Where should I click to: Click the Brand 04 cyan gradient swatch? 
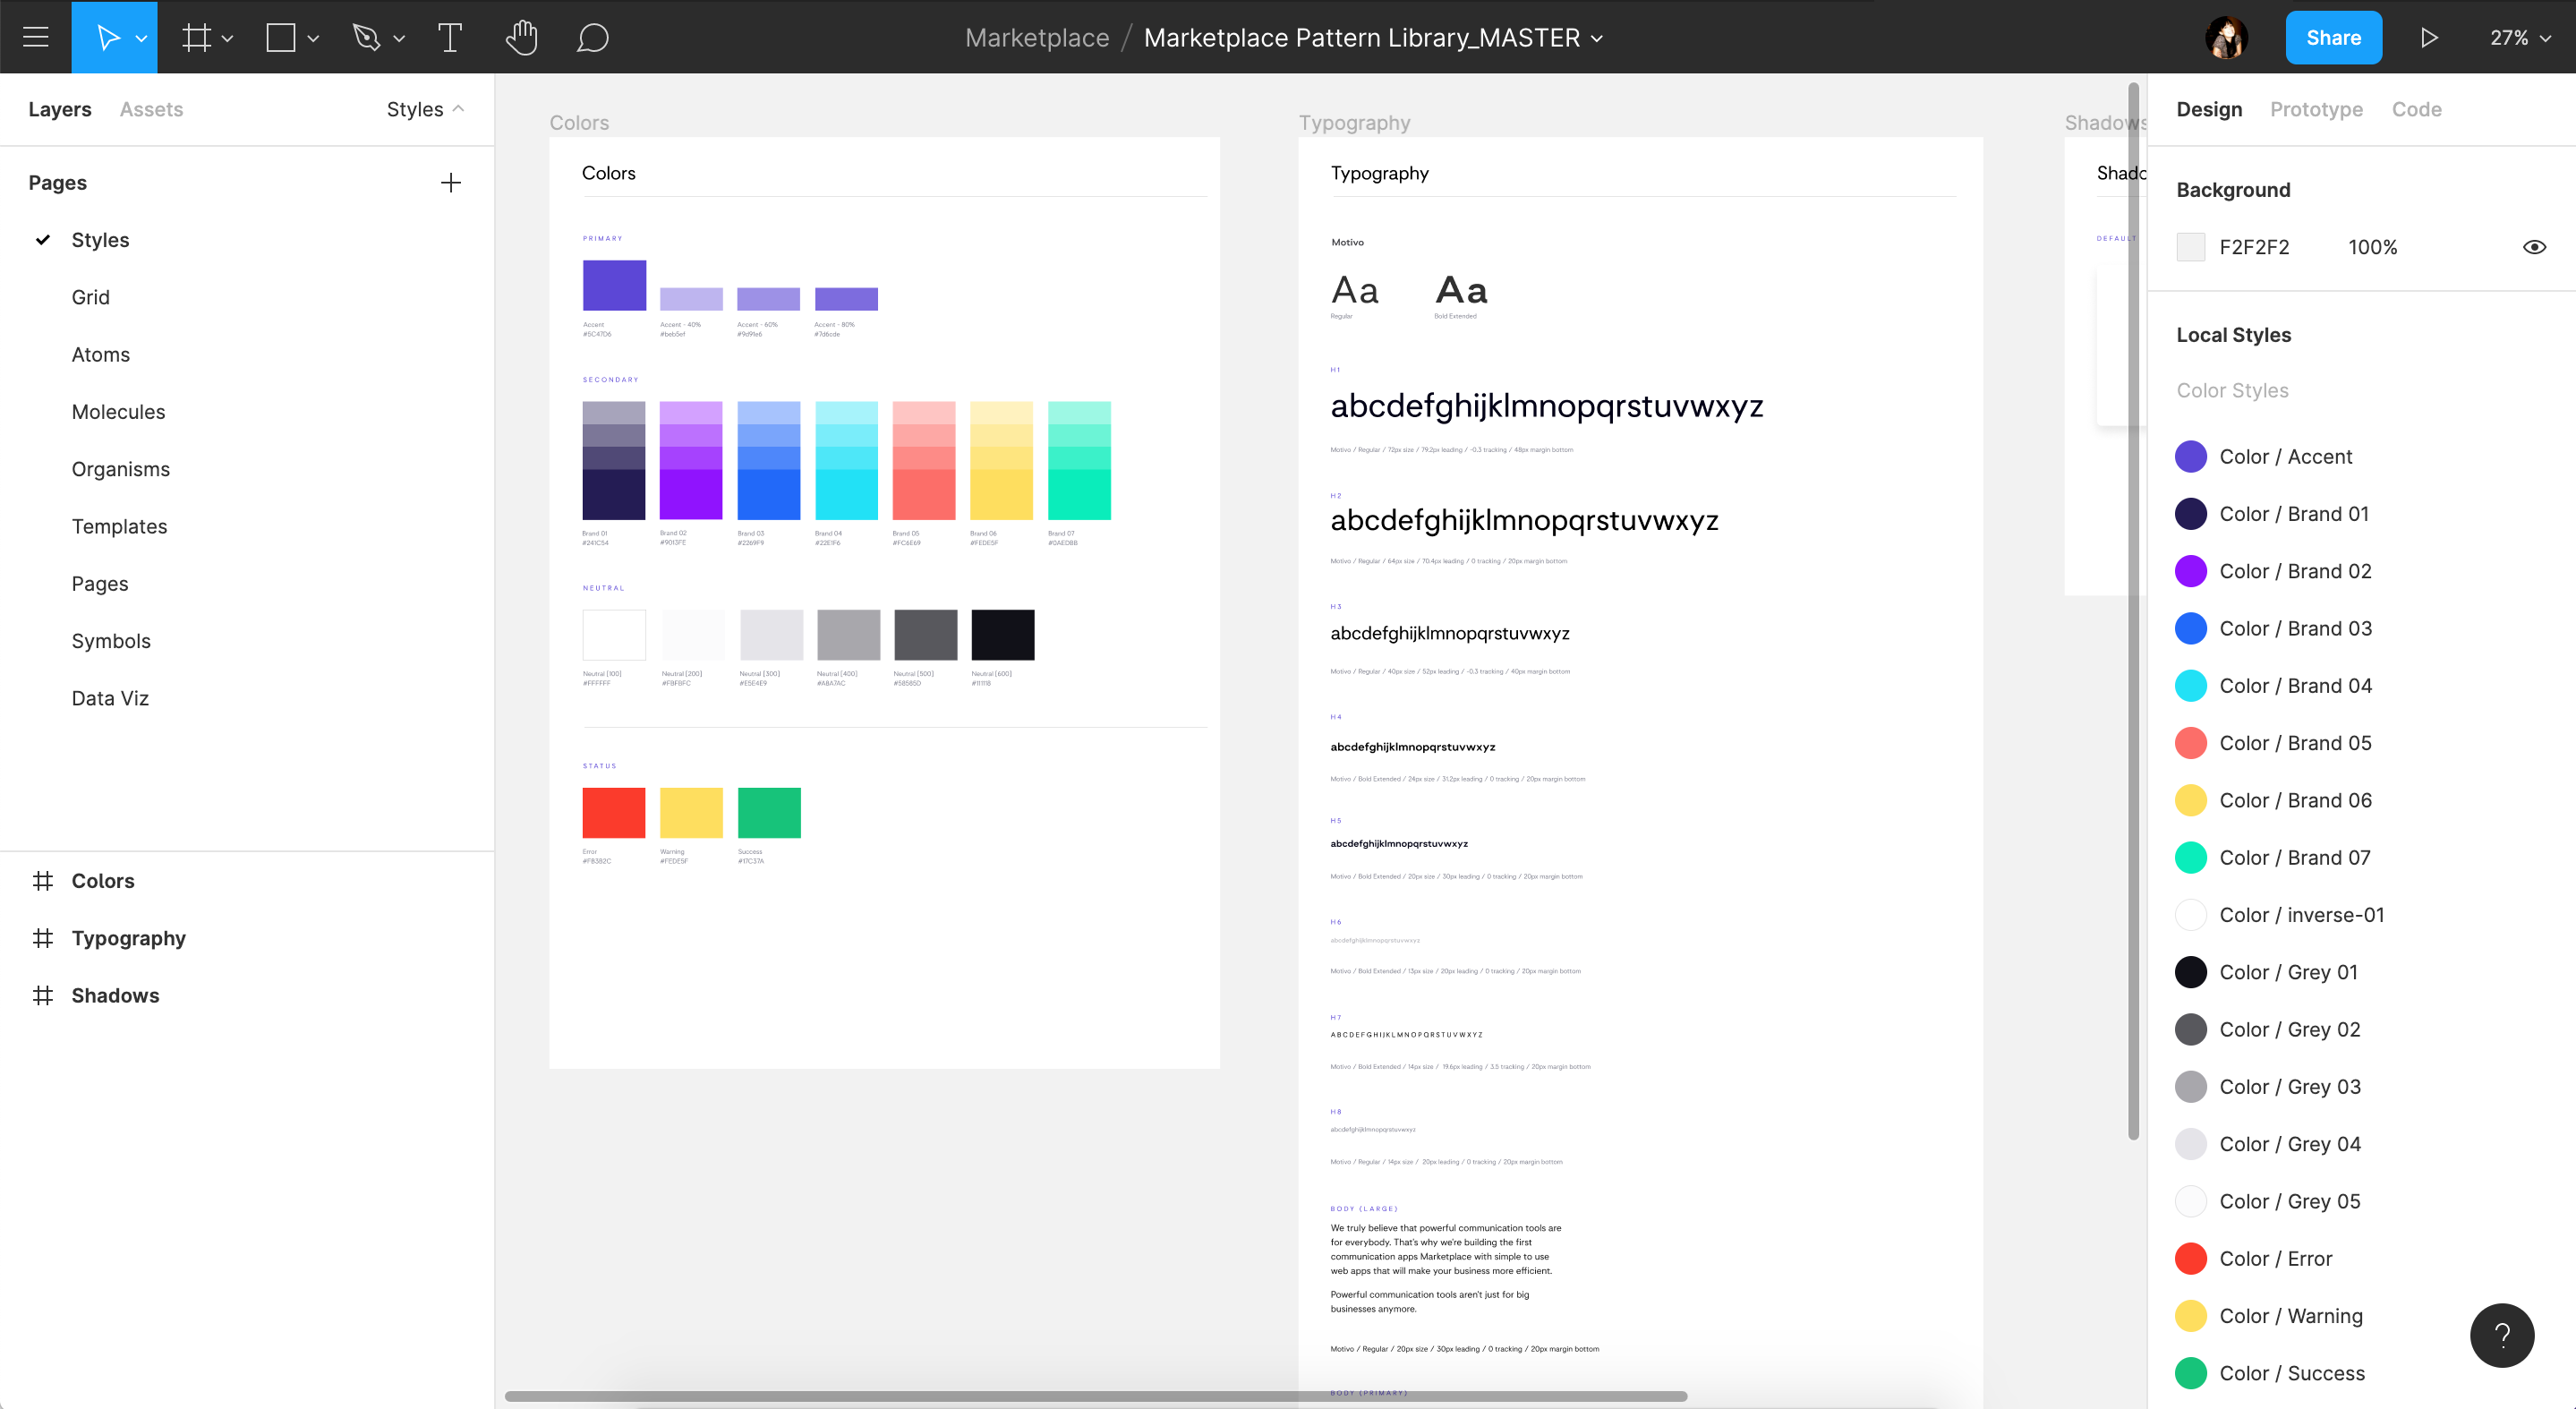(x=846, y=460)
